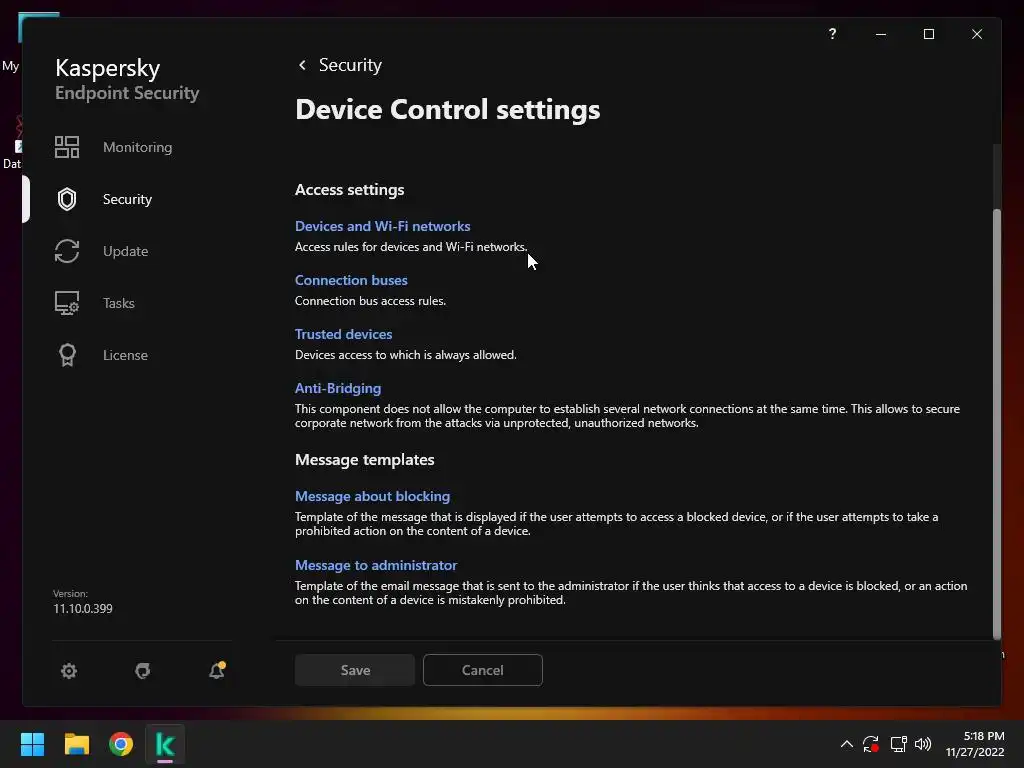Image resolution: width=1024 pixels, height=768 pixels.
Task: Click the volume speaker tray icon
Action: 923,744
